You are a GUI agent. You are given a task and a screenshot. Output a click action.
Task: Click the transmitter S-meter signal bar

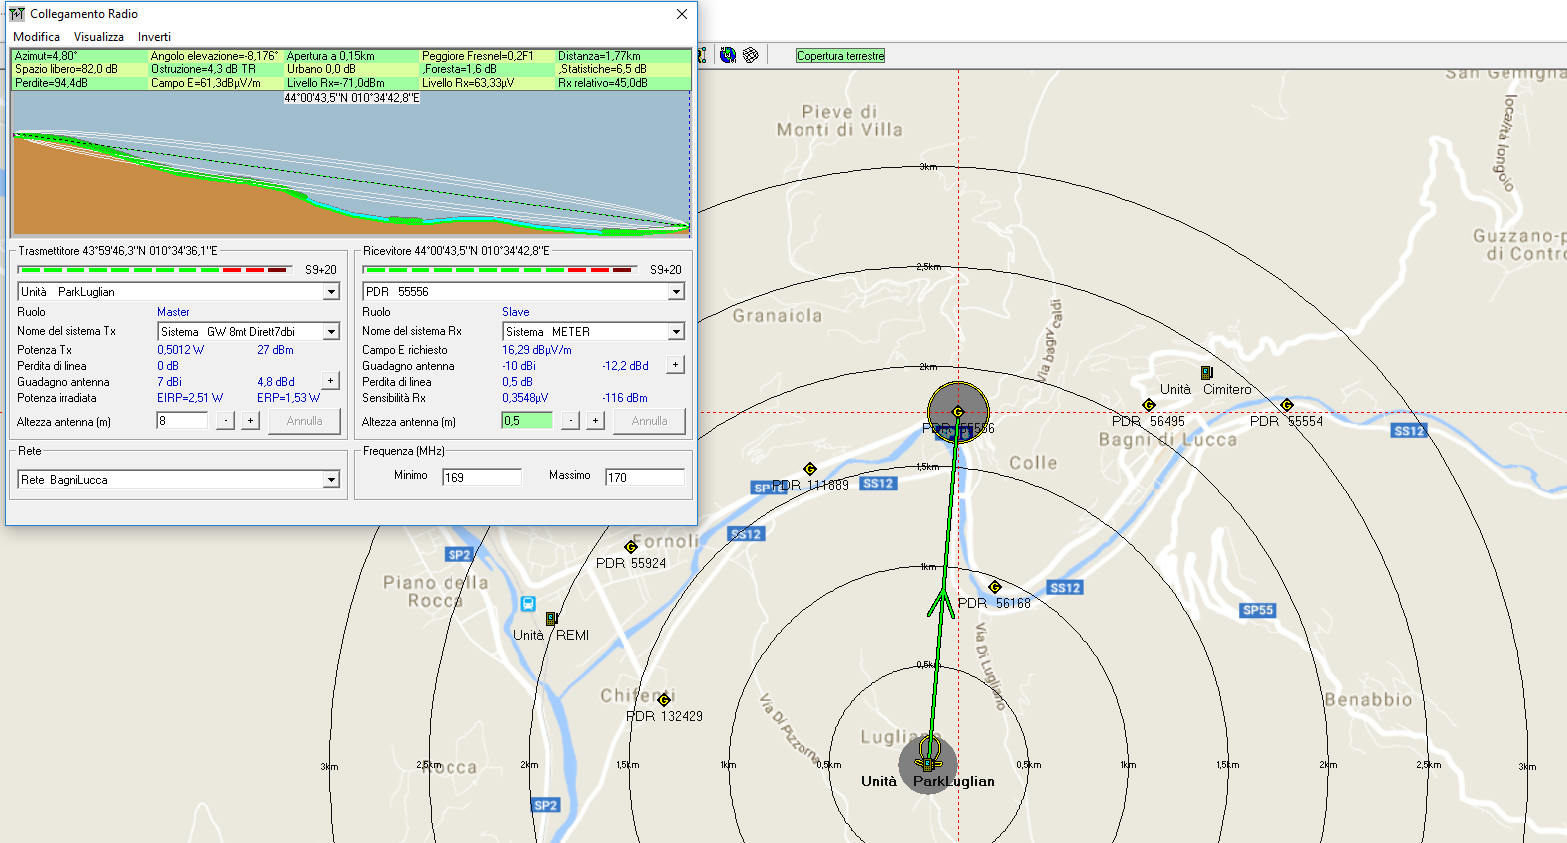[x=155, y=270]
